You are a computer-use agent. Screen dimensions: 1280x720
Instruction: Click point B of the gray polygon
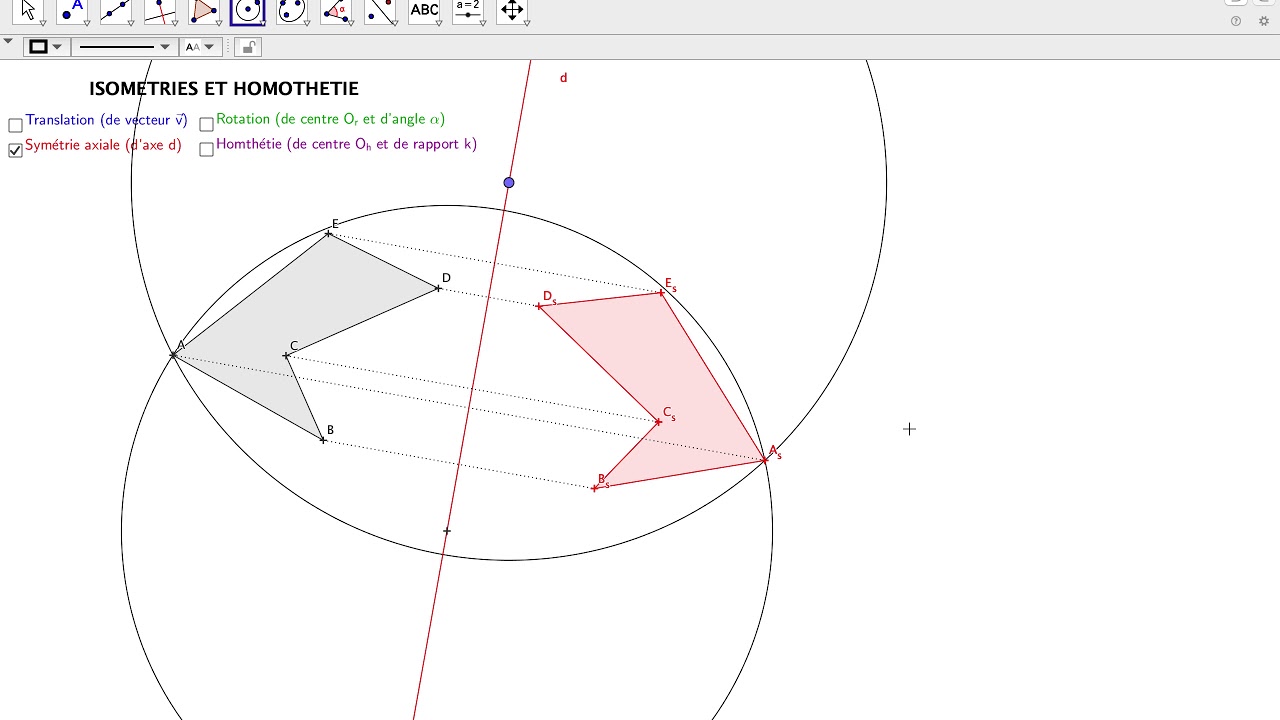323,440
